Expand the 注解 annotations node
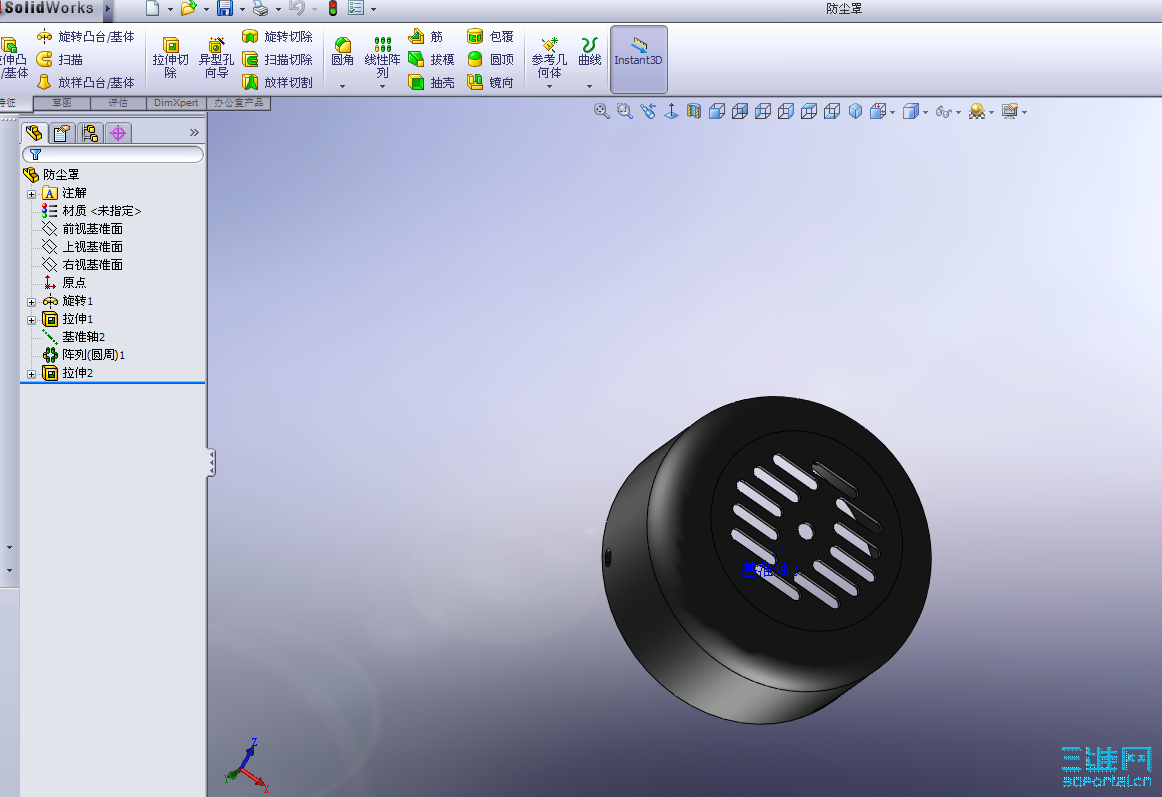The image size is (1162, 797). 32,194
